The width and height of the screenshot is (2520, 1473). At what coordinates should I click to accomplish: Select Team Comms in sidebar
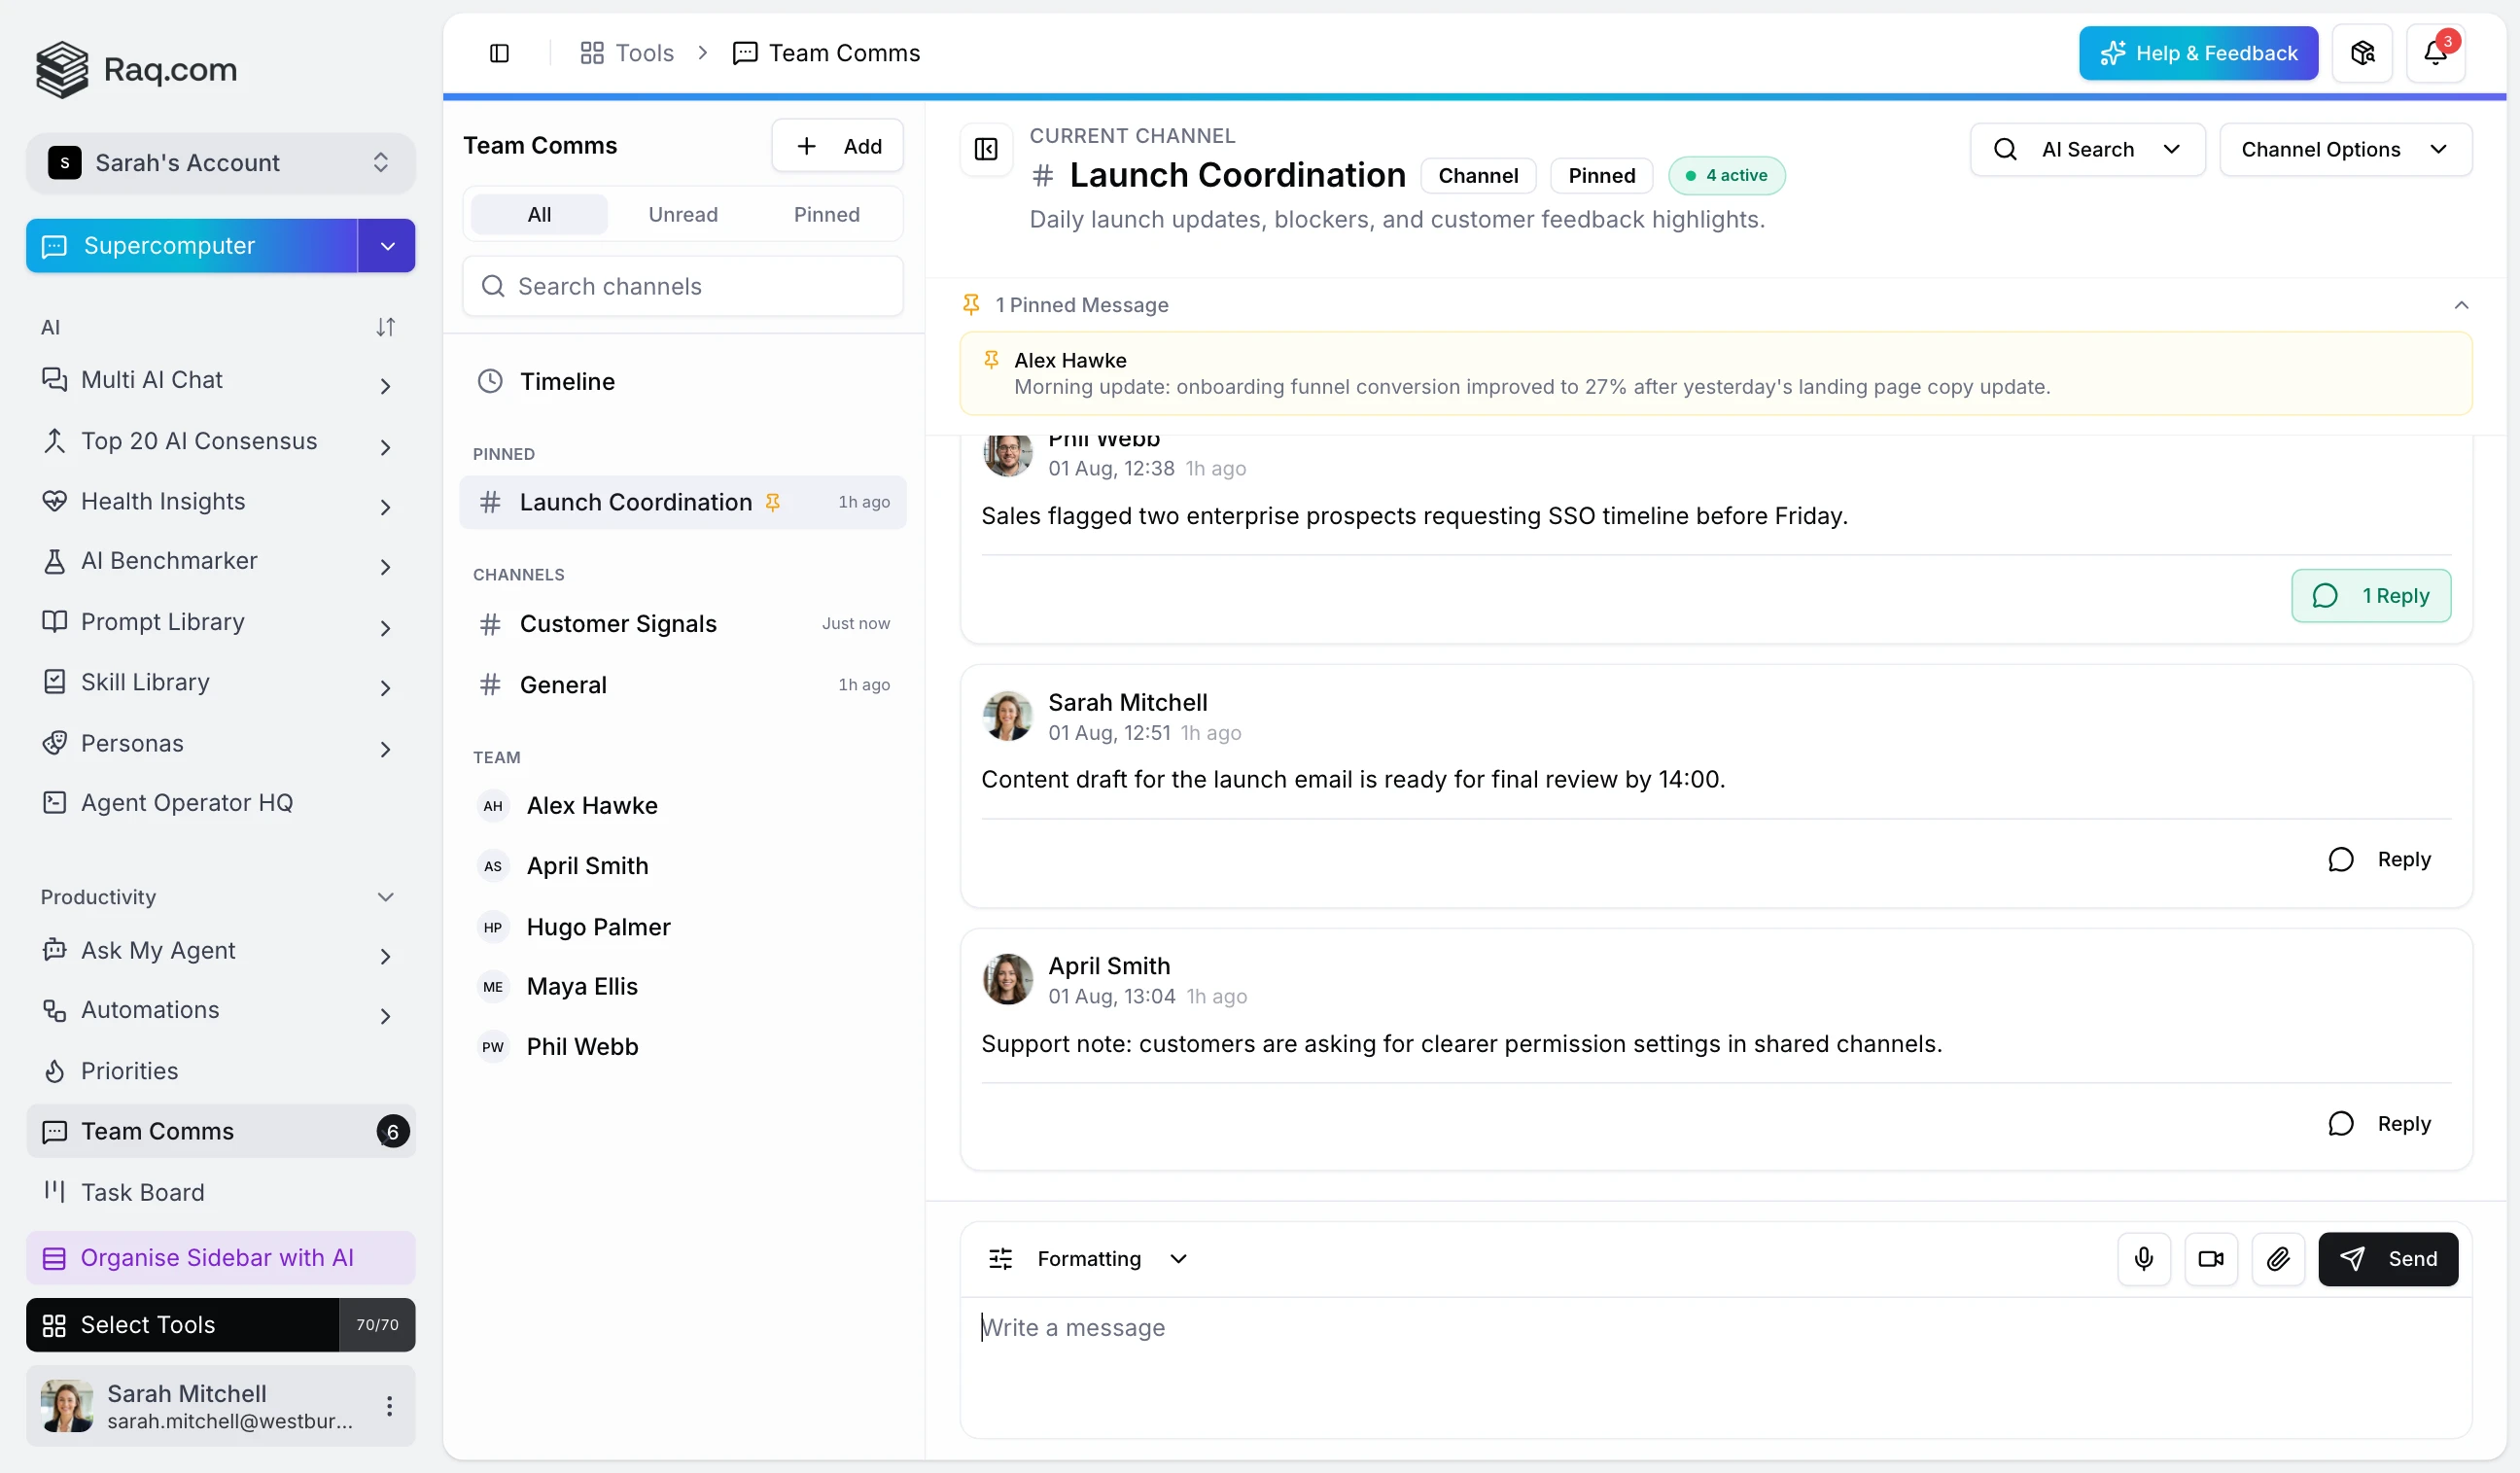[220, 1131]
